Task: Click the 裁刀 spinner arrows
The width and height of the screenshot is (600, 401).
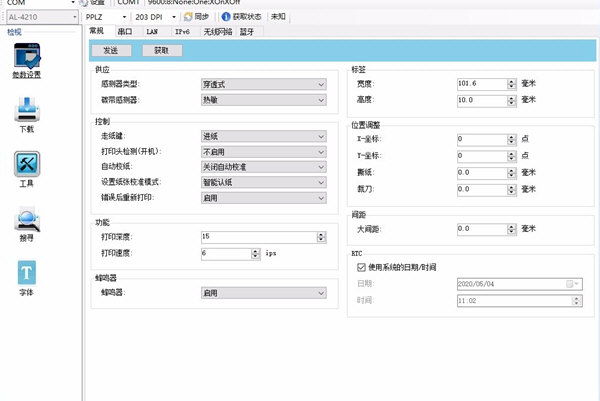Action: [x=512, y=190]
